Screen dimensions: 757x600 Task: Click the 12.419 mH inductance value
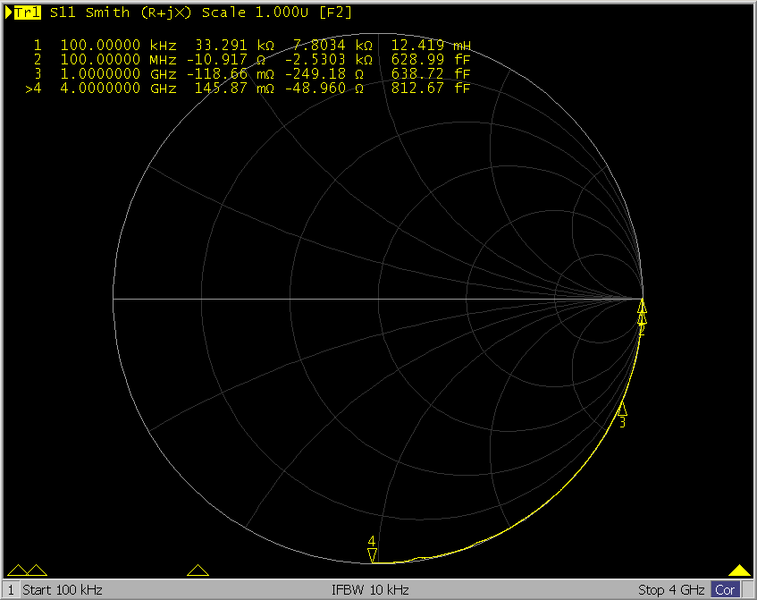431,45
